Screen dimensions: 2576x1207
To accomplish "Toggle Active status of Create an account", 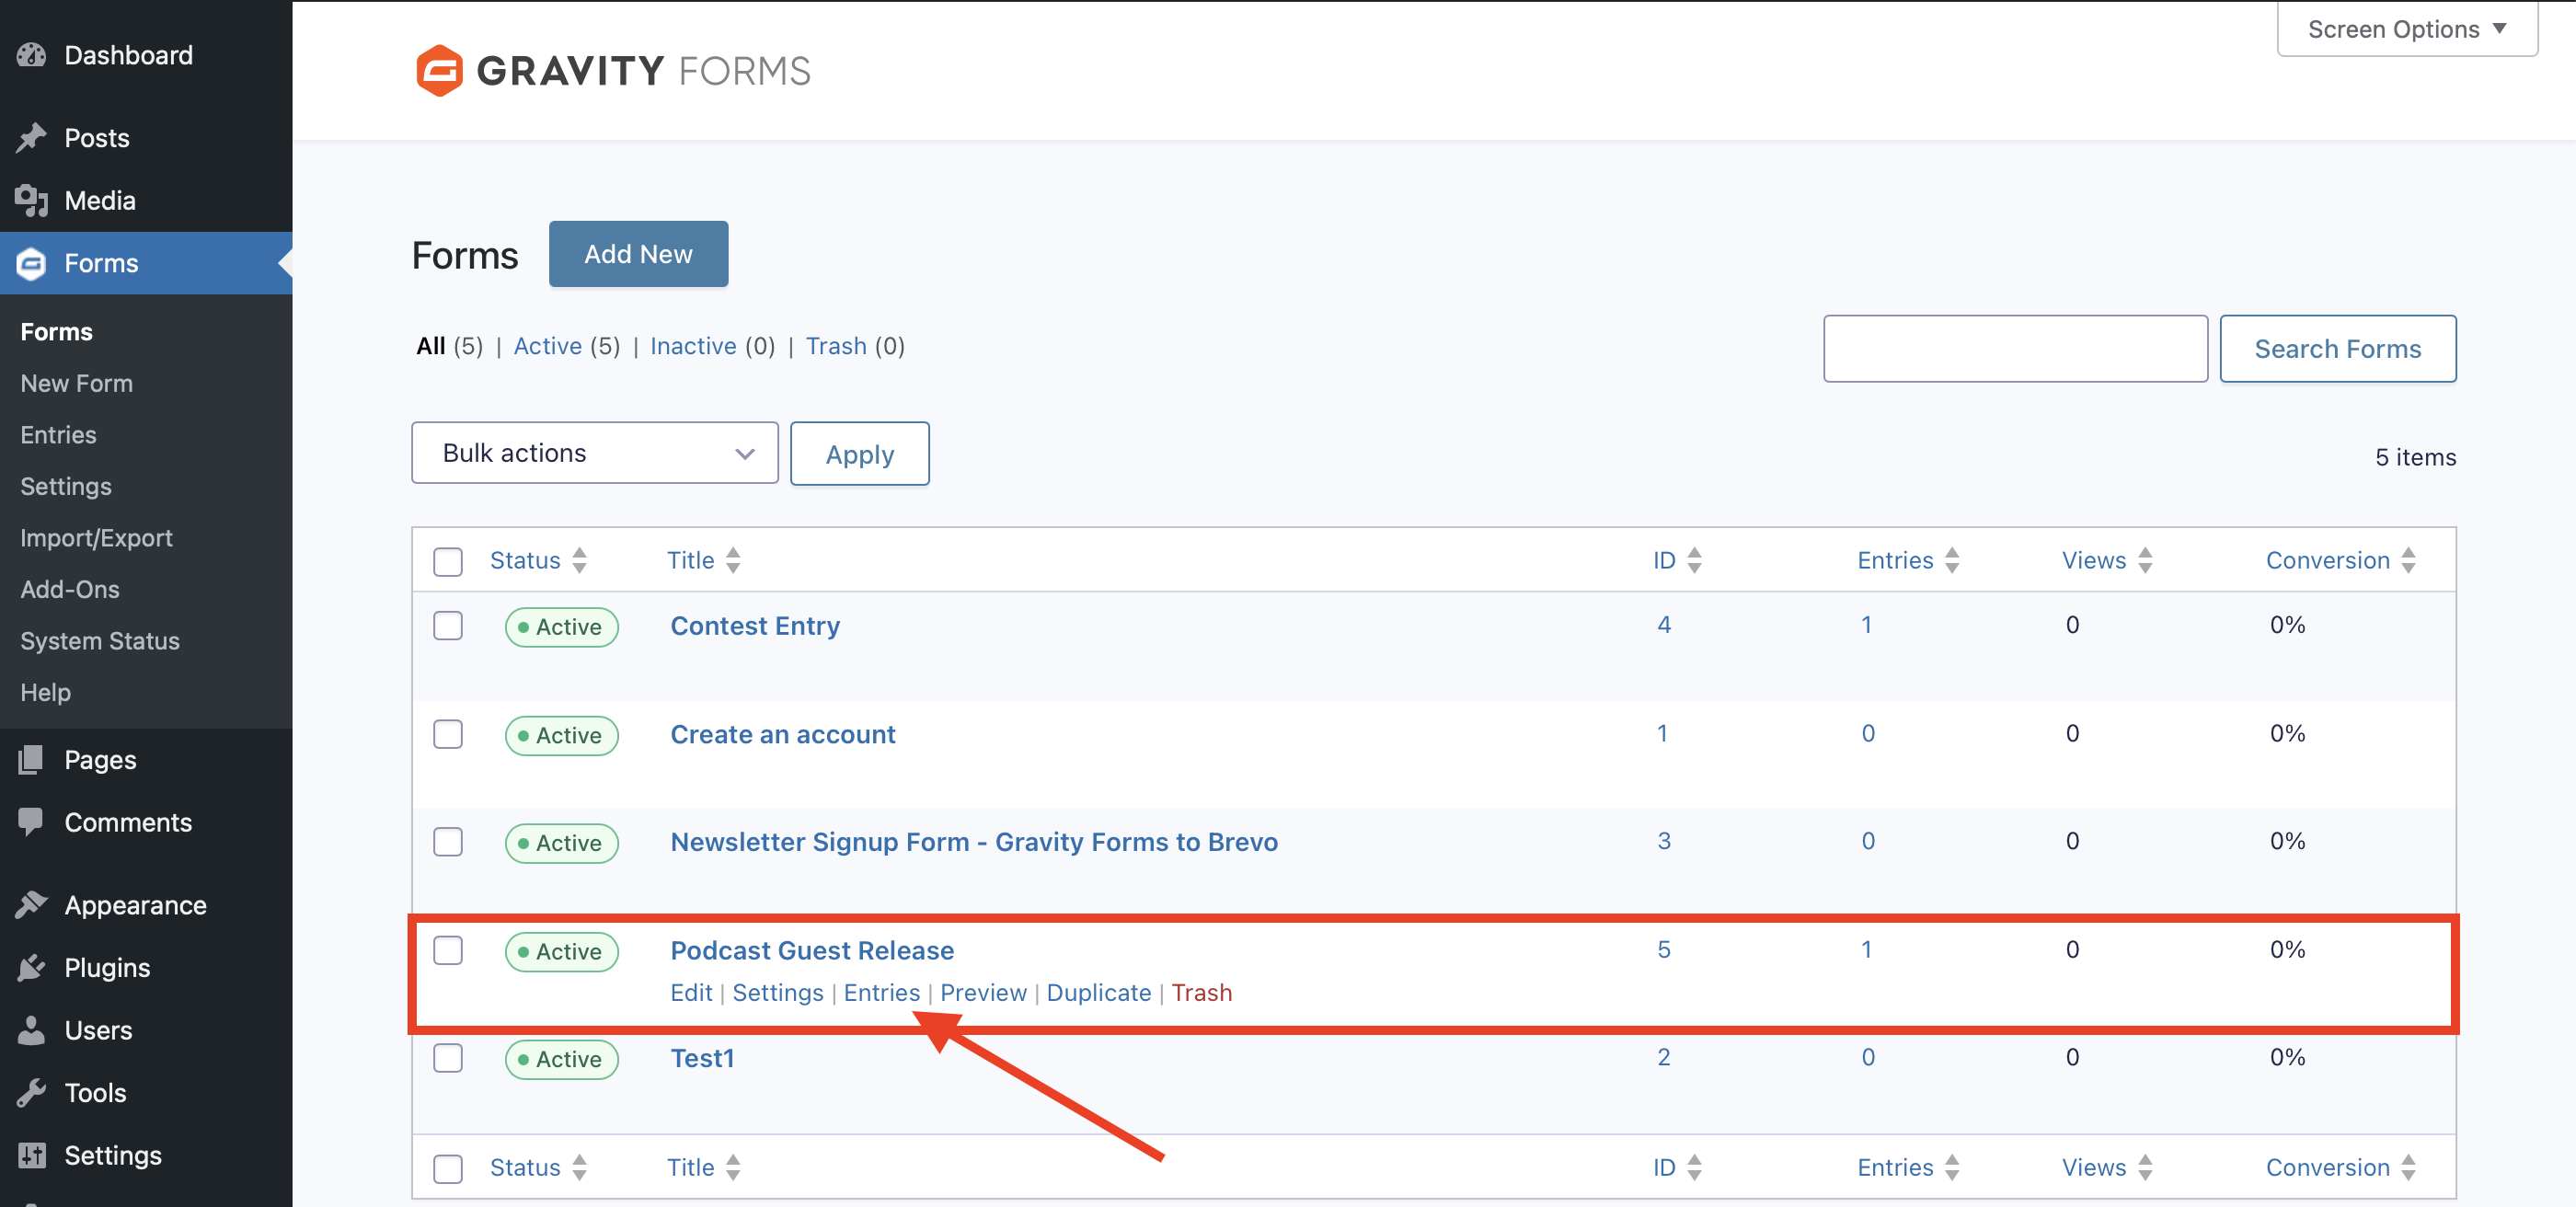I will click(561, 735).
